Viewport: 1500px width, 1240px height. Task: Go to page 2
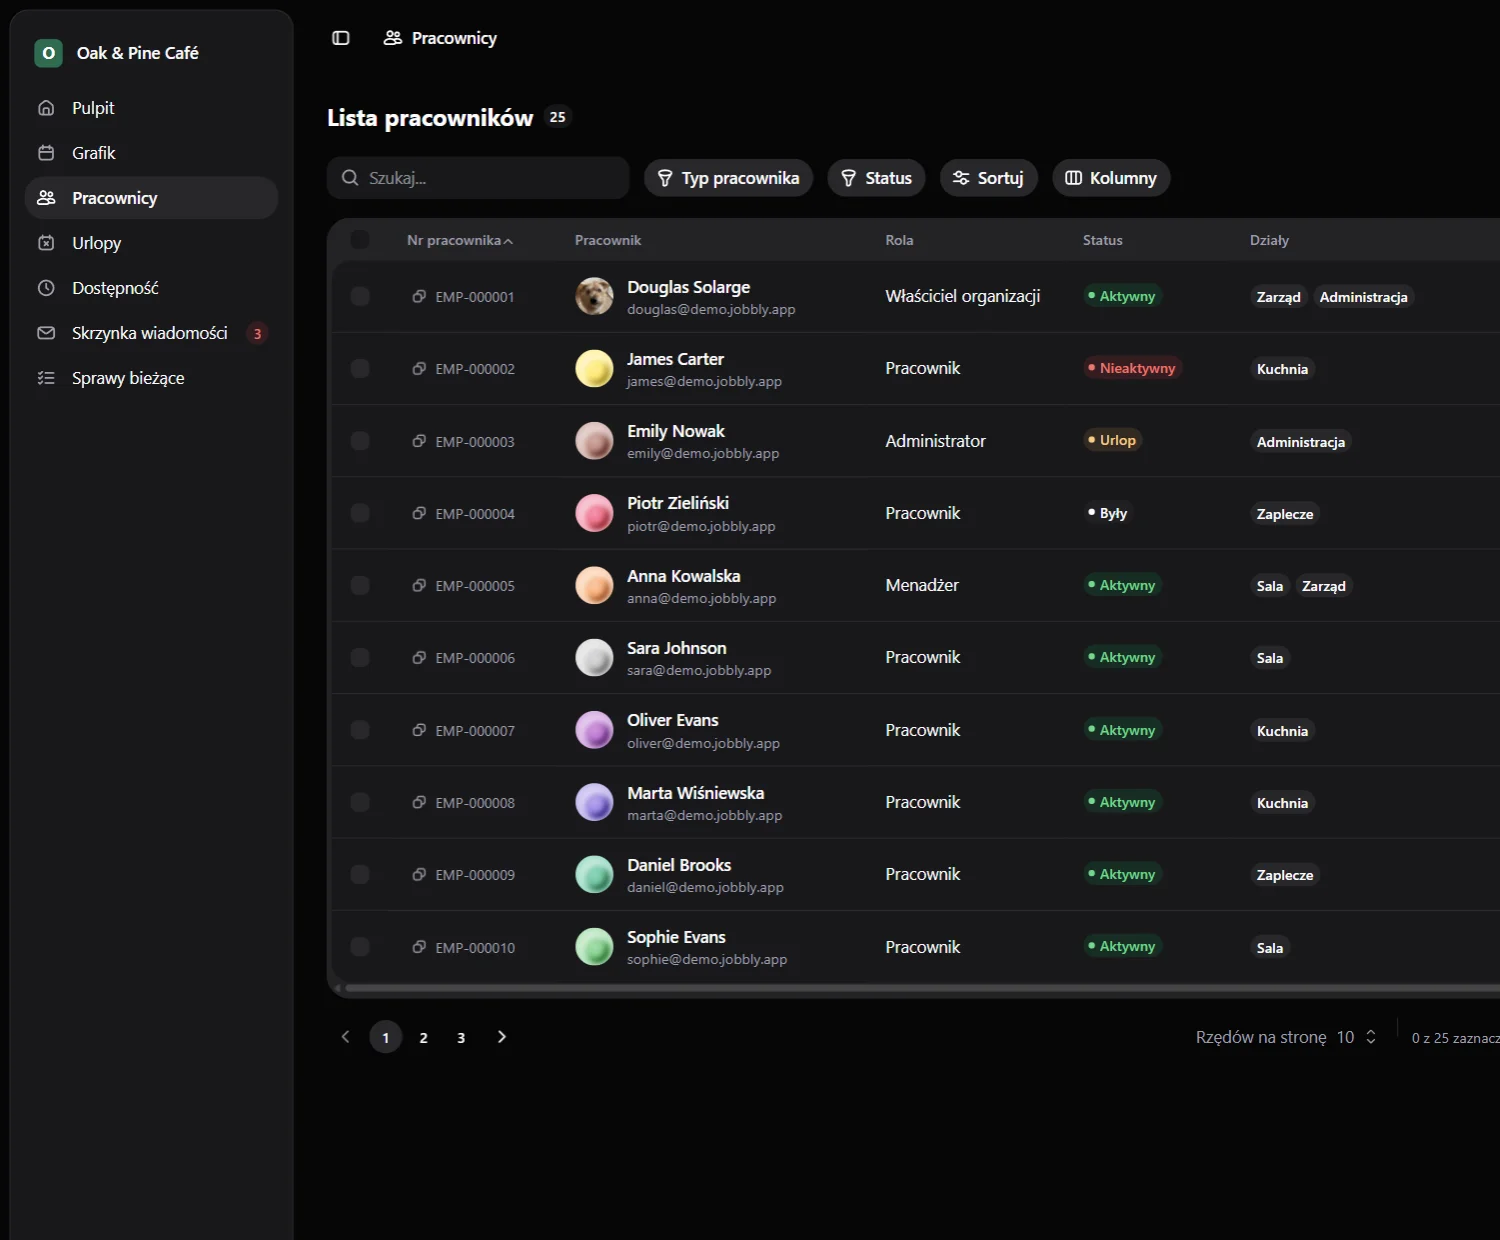[x=424, y=1037]
